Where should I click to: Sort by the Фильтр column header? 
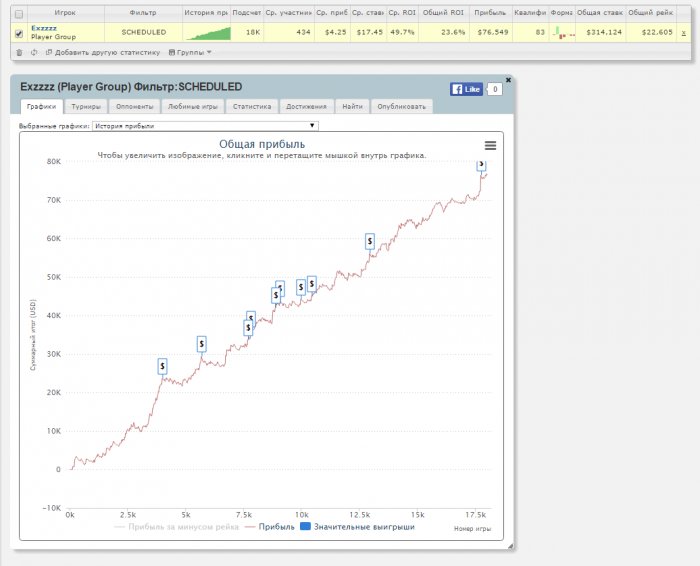pyautogui.click(x=143, y=13)
